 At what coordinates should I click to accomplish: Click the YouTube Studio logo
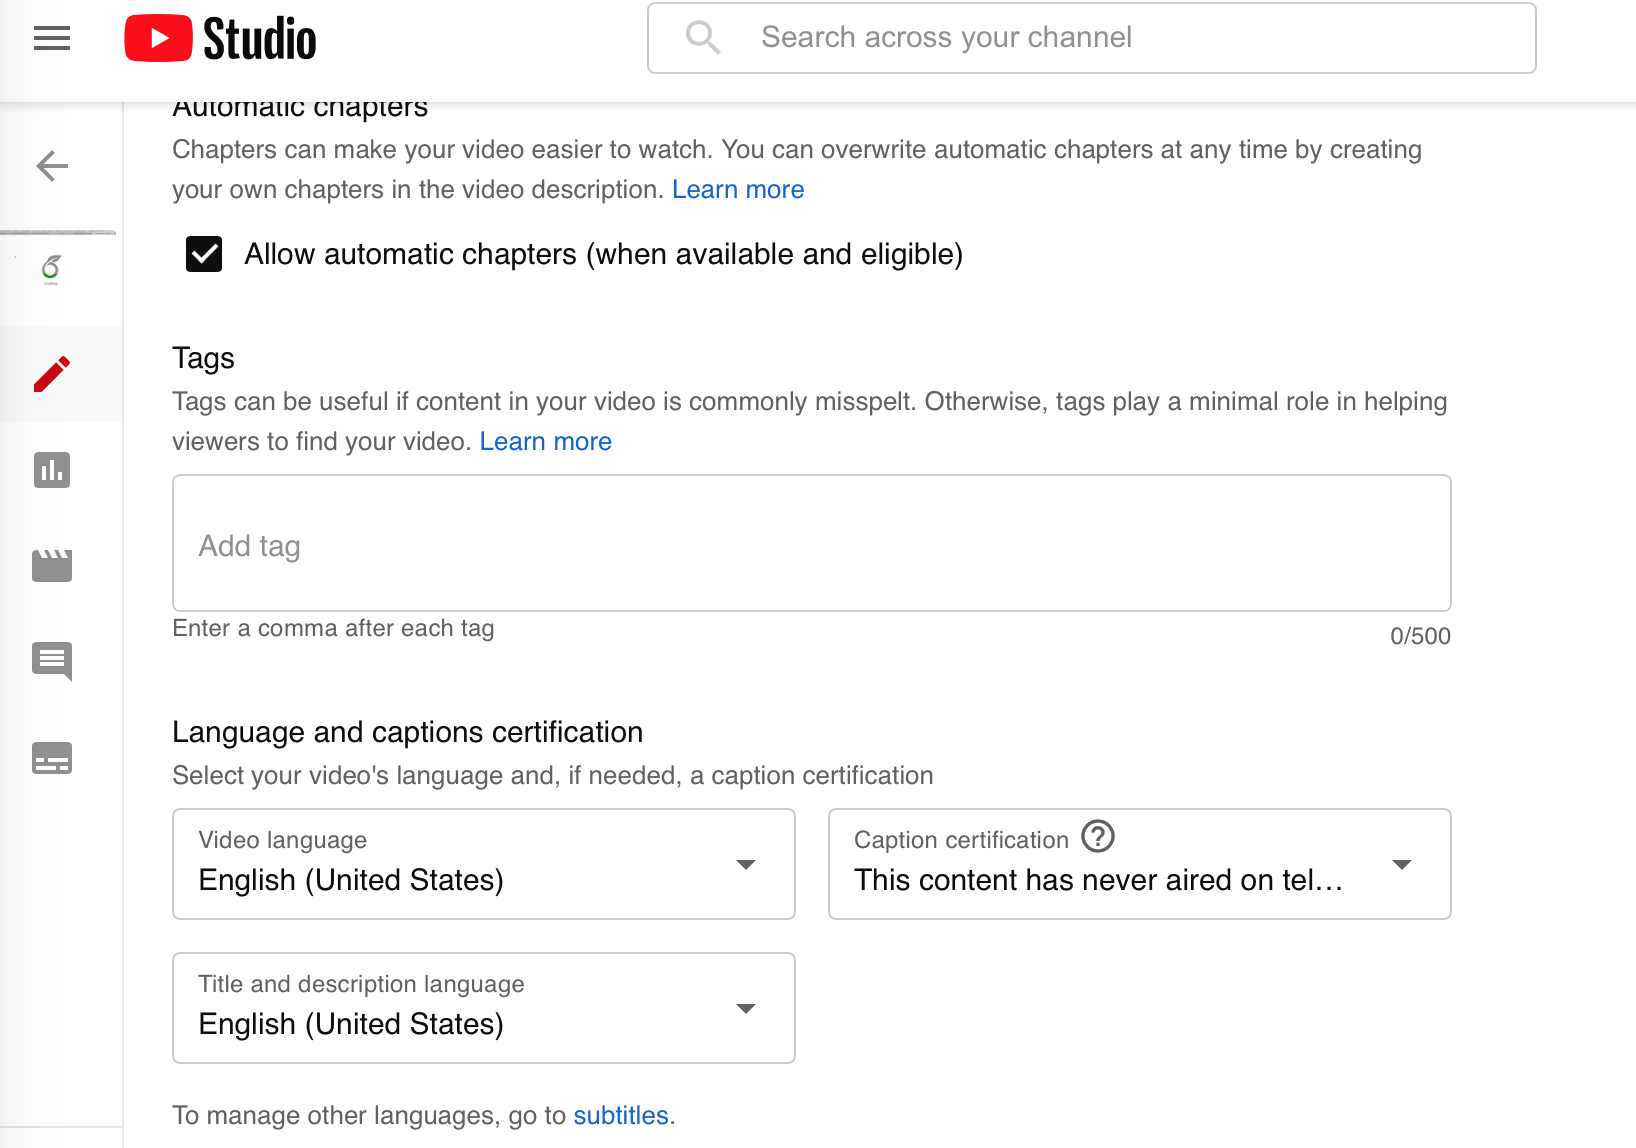(x=220, y=39)
